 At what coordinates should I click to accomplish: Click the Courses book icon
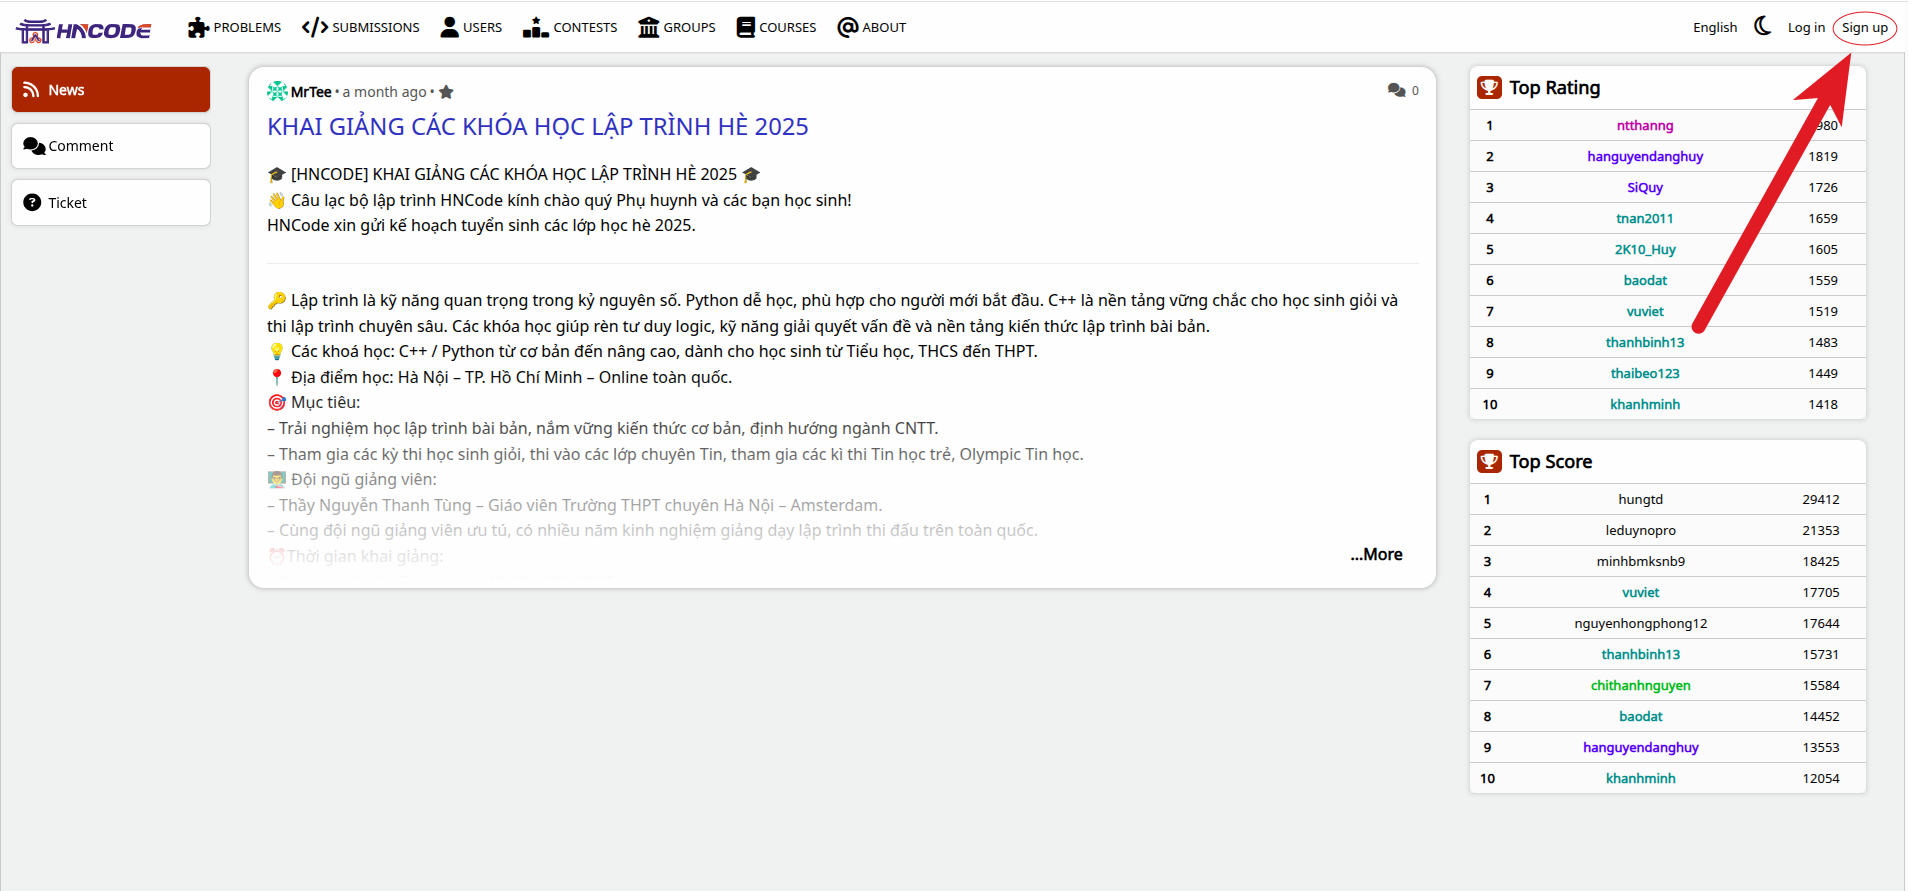coord(746,28)
